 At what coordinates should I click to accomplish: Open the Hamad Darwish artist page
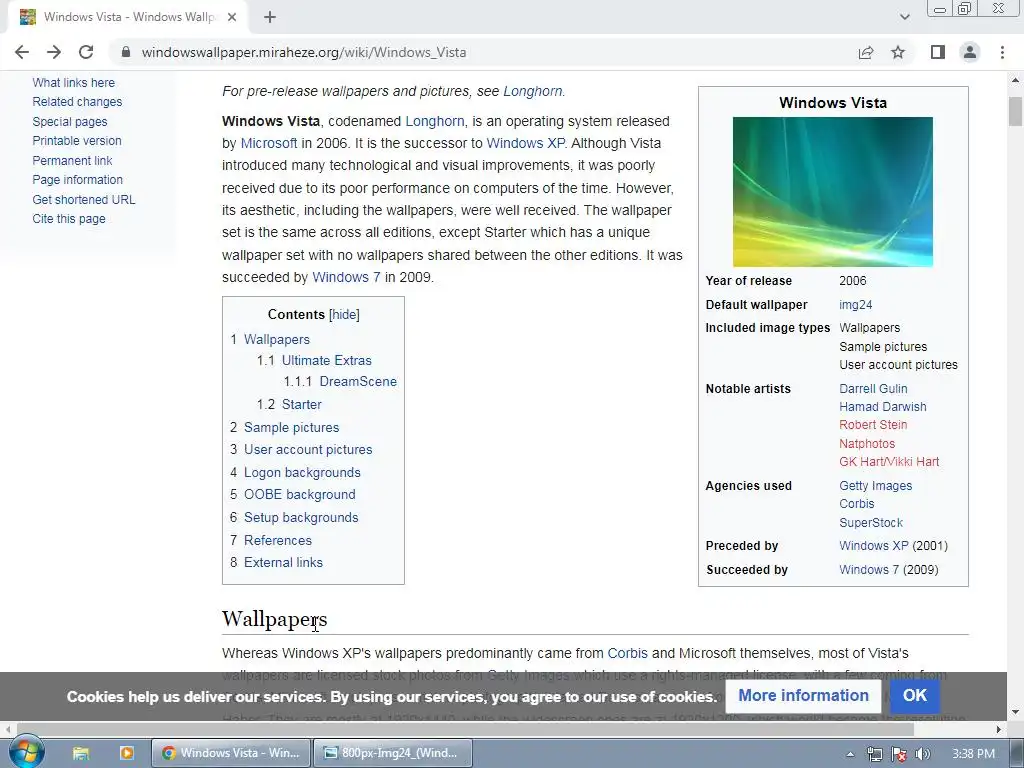point(882,406)
